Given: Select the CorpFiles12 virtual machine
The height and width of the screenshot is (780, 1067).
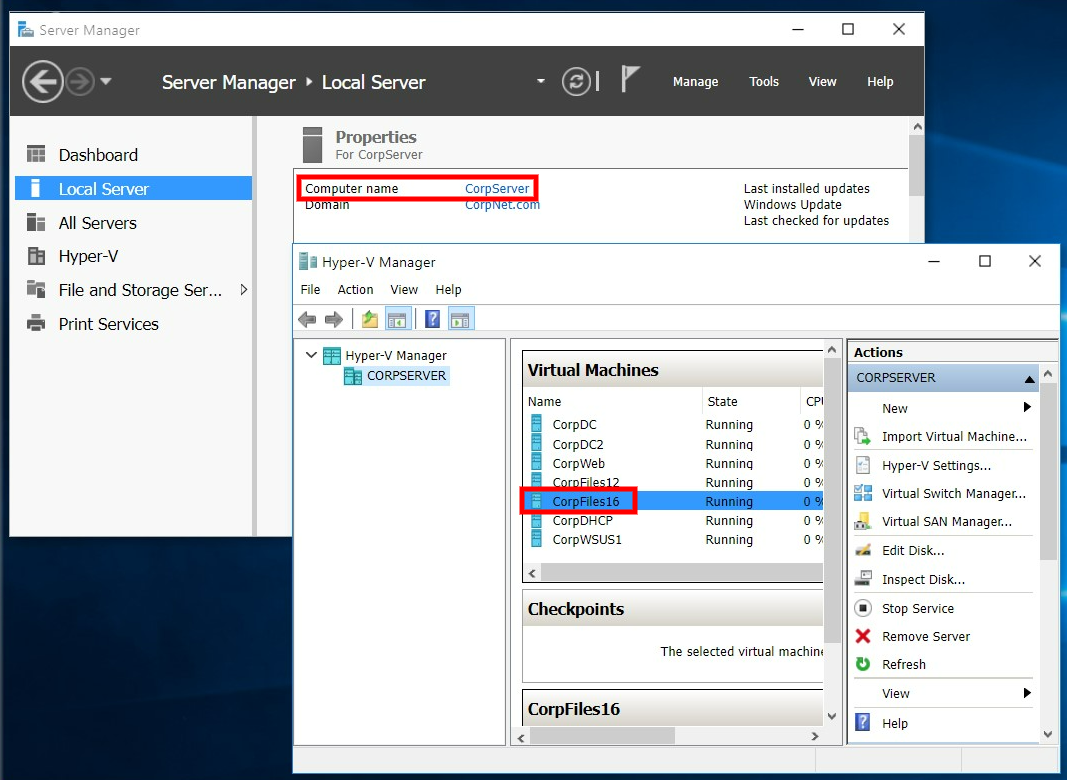Looking at the screenshot, I should pos(672,483).
